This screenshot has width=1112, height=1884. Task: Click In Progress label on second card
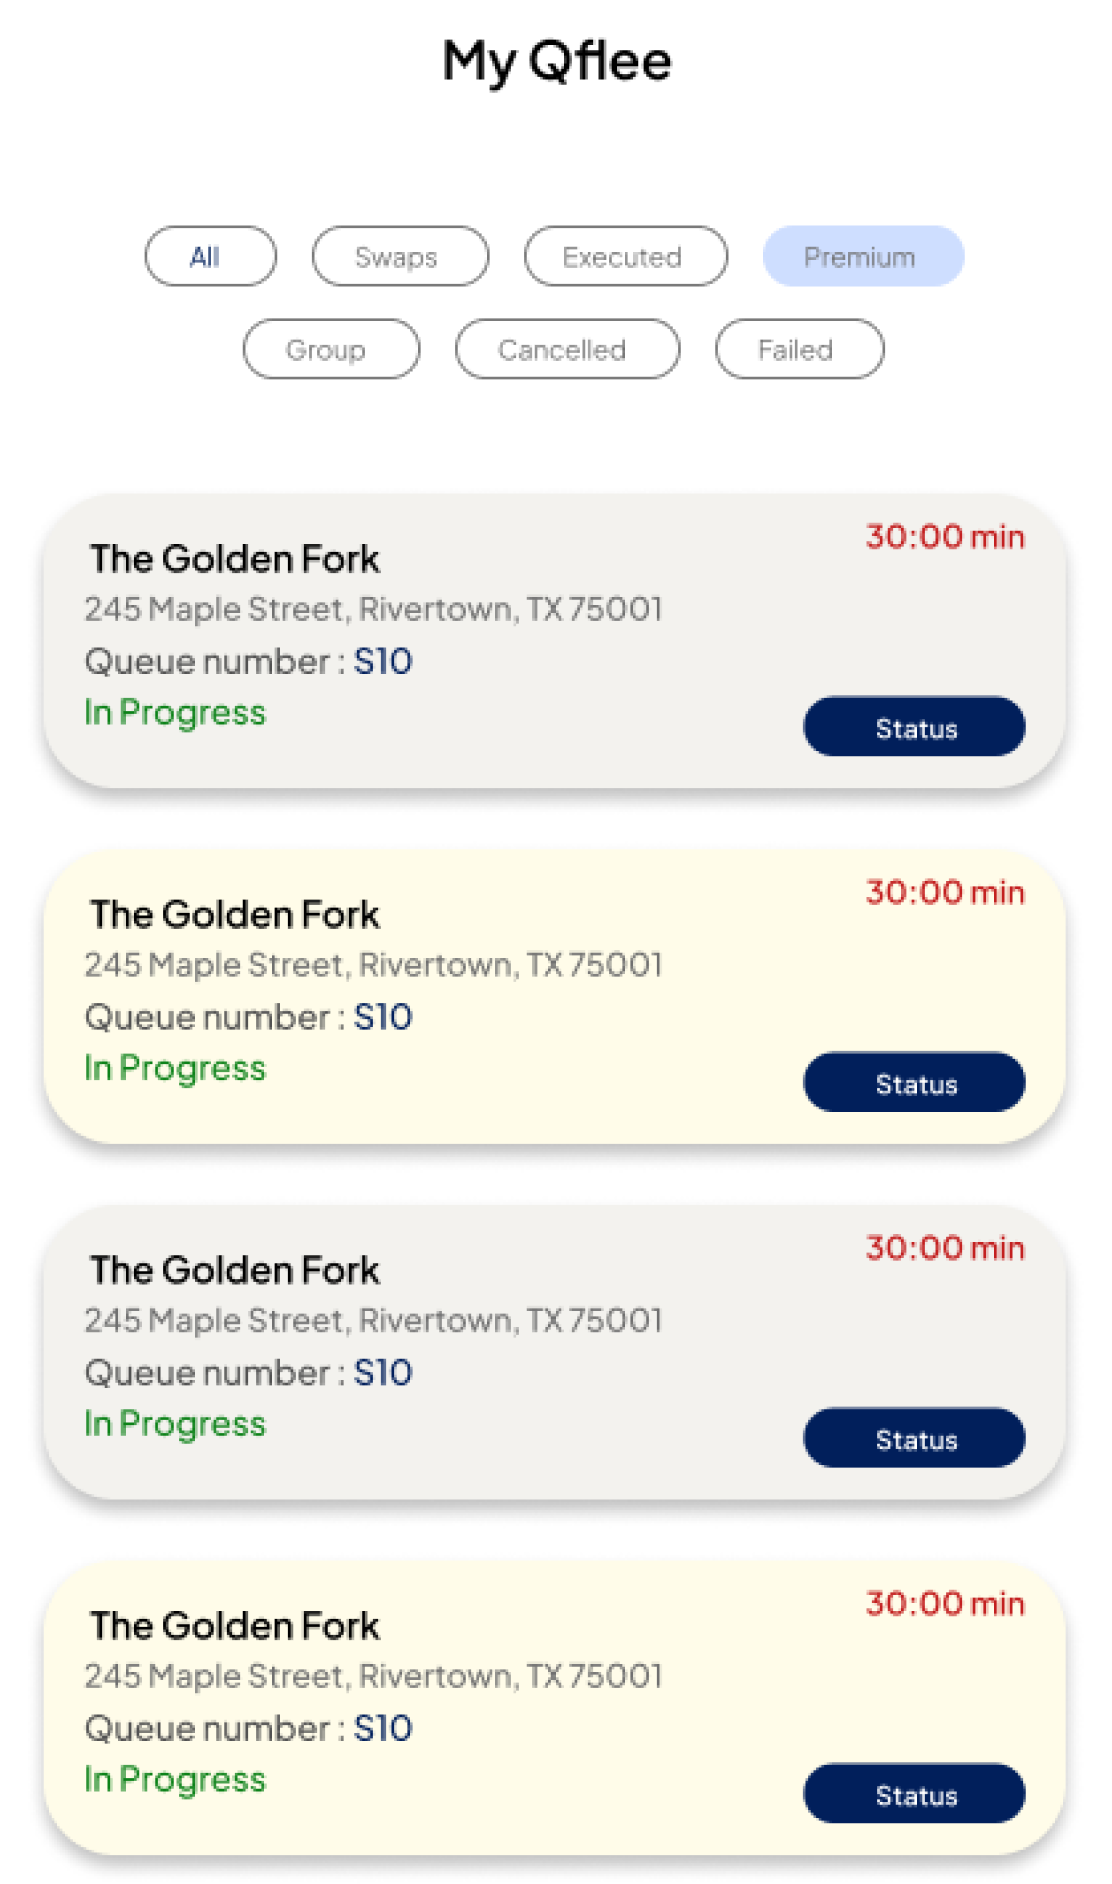pyautogui.click(x=175, y=1069)
